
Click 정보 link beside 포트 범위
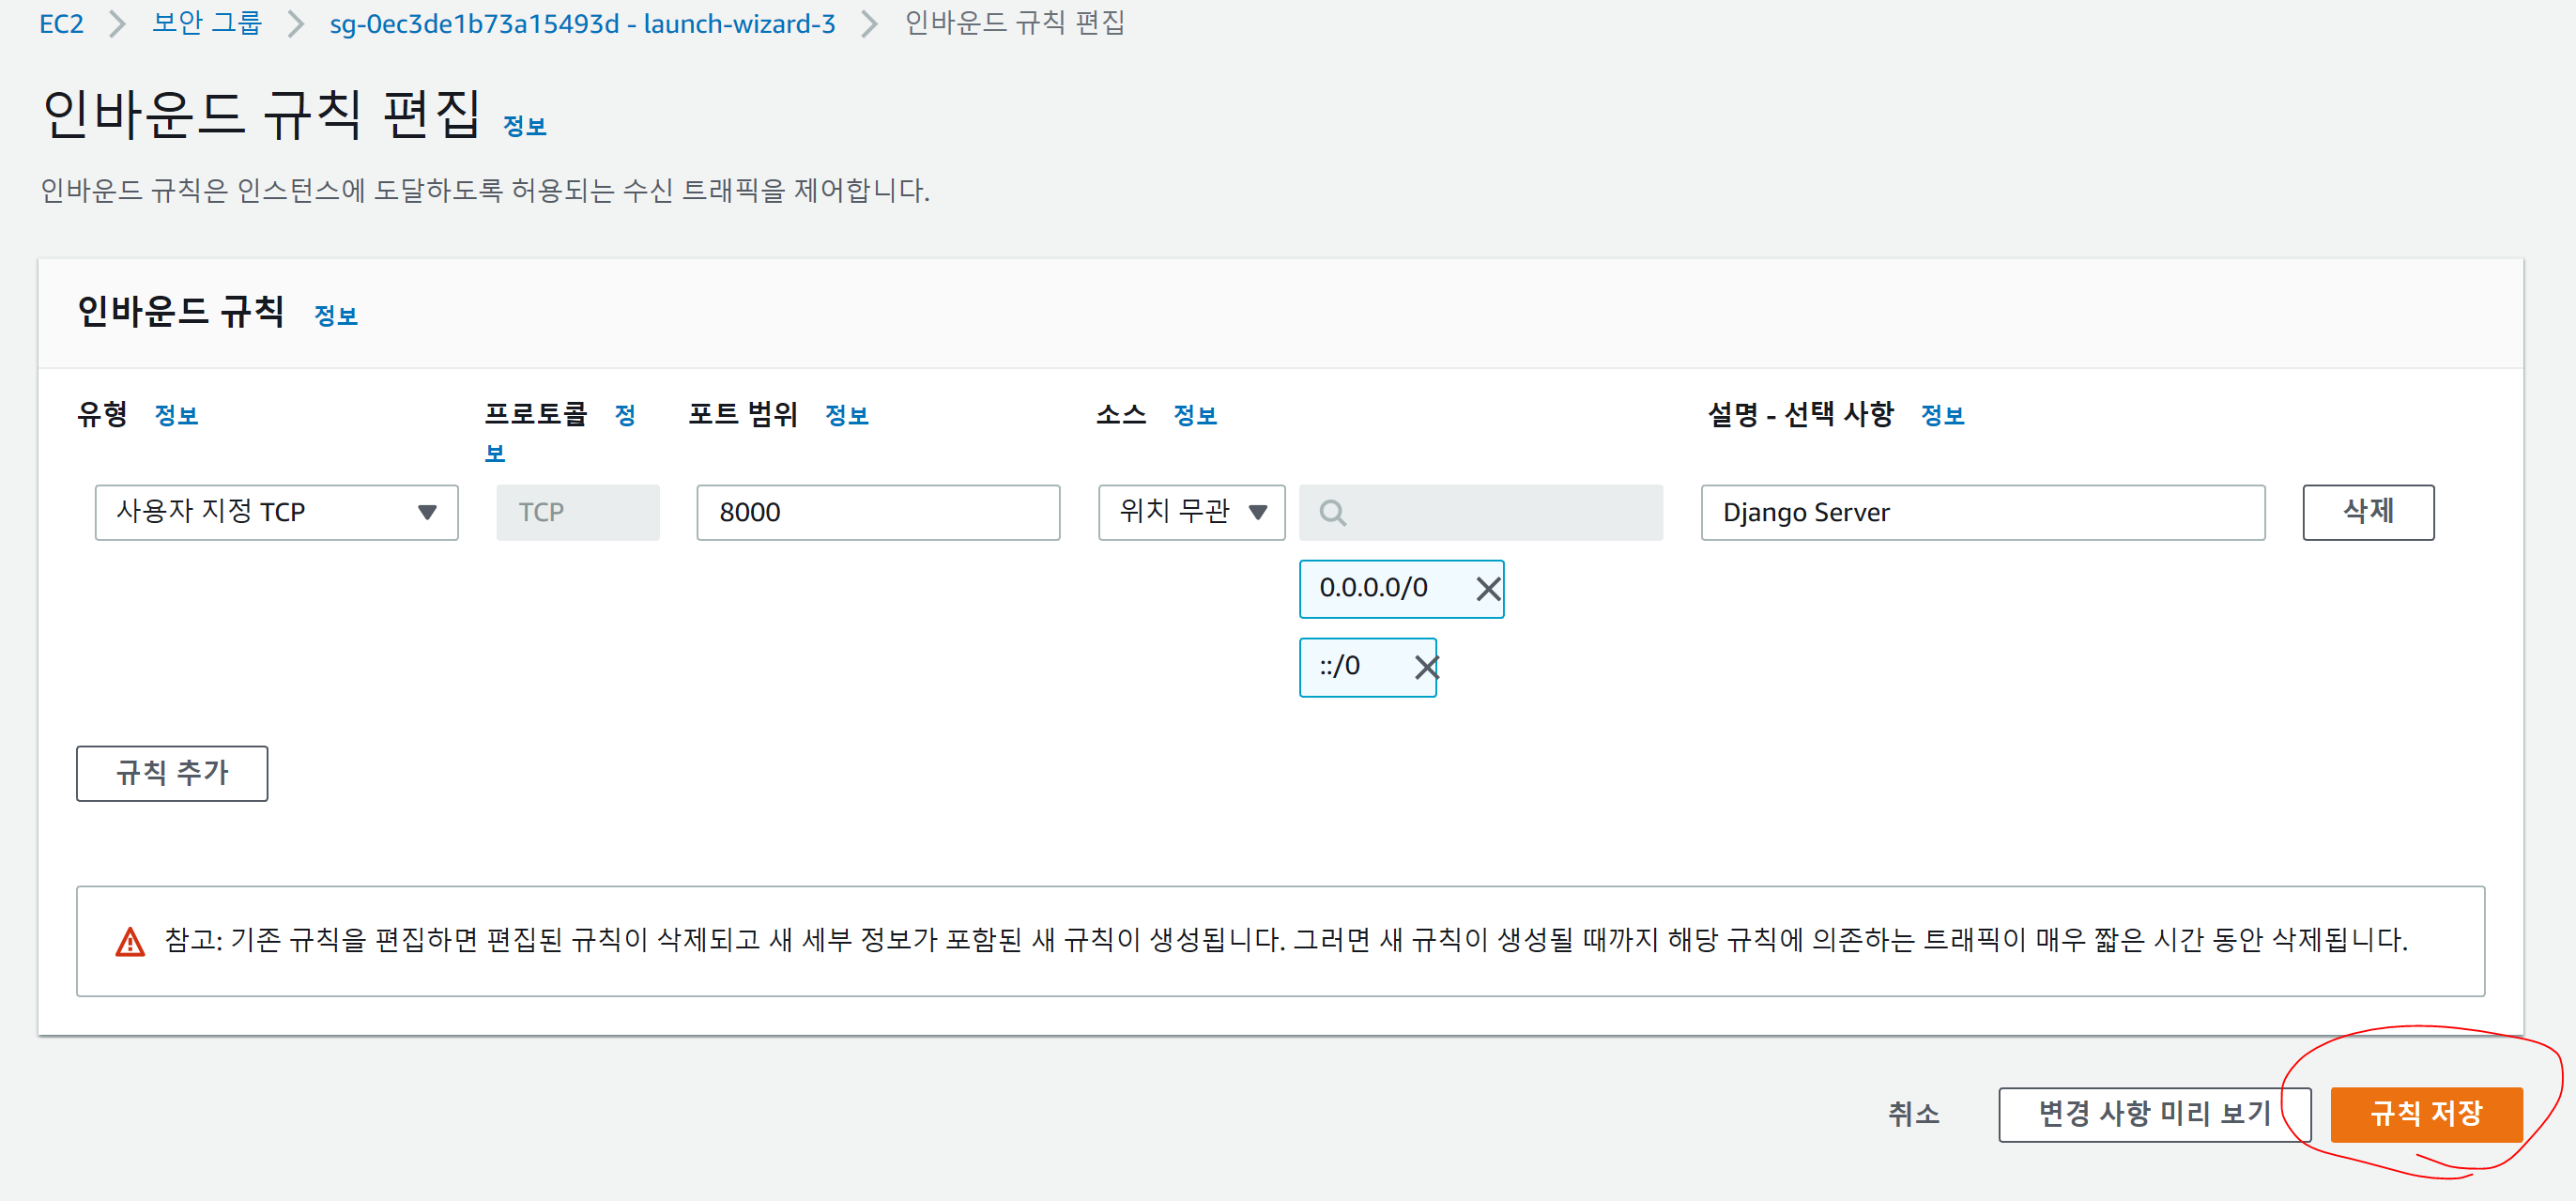(846, 416)
